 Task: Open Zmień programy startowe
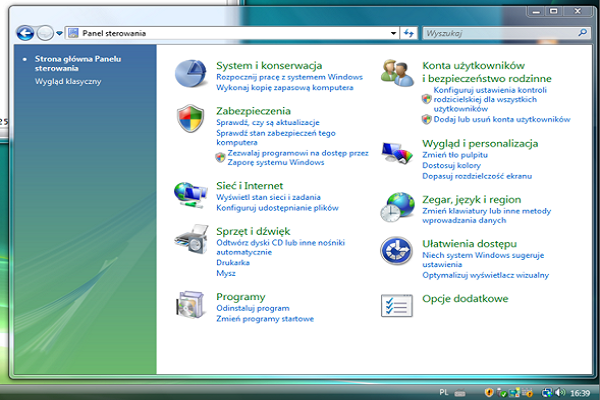[265, 319]
